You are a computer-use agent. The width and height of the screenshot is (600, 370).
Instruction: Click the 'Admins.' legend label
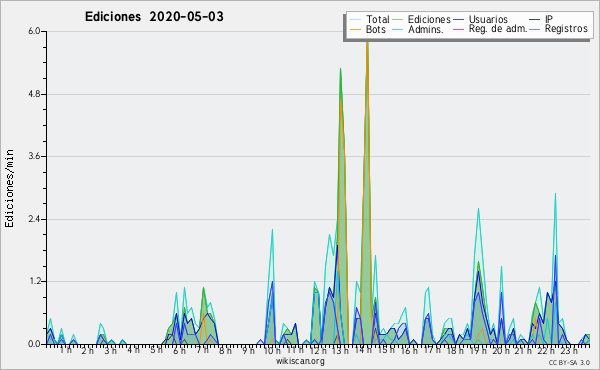click(426, 29)
